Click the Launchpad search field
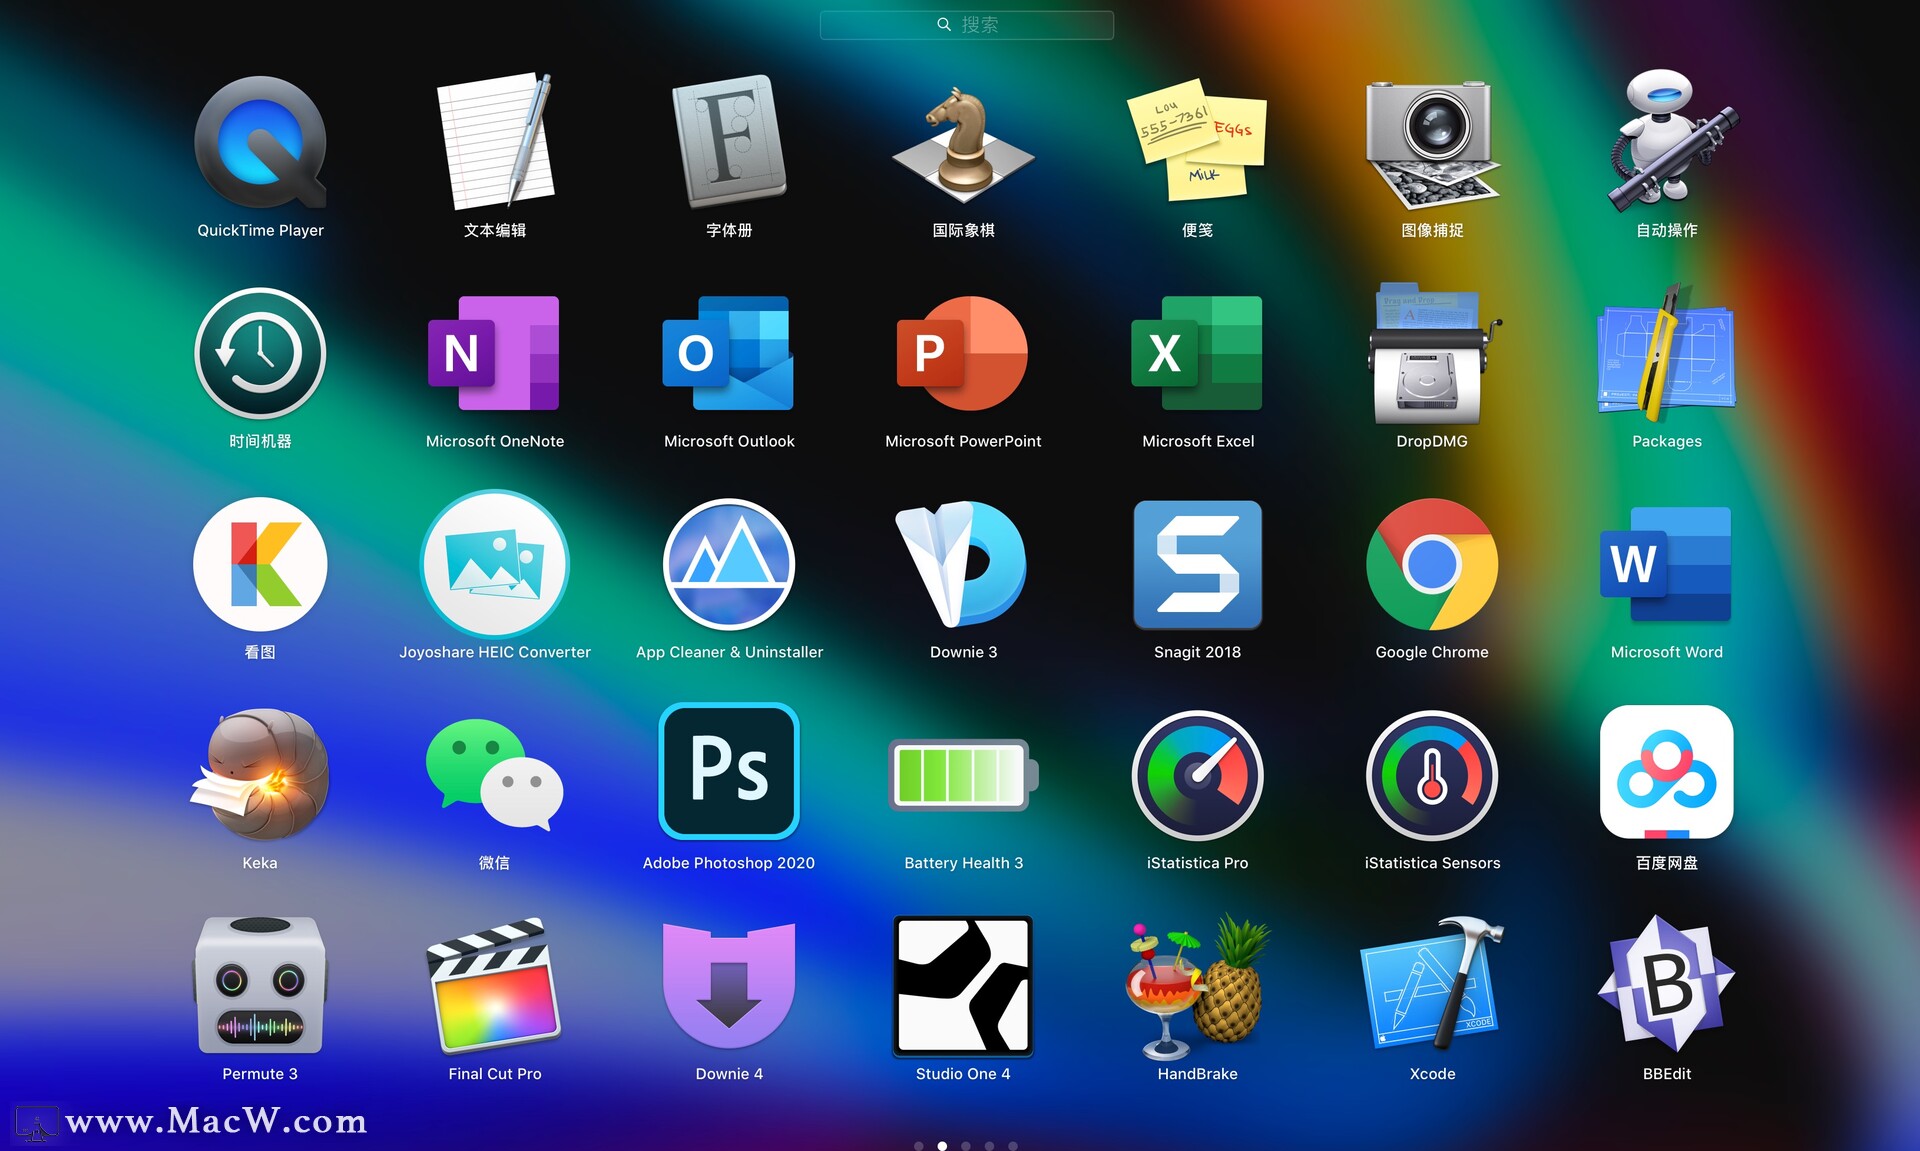 coord(966,25)
